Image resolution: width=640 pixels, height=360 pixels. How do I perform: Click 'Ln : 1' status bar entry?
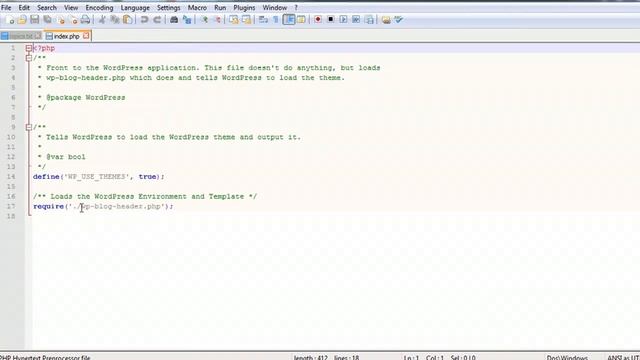click(411, 358)
